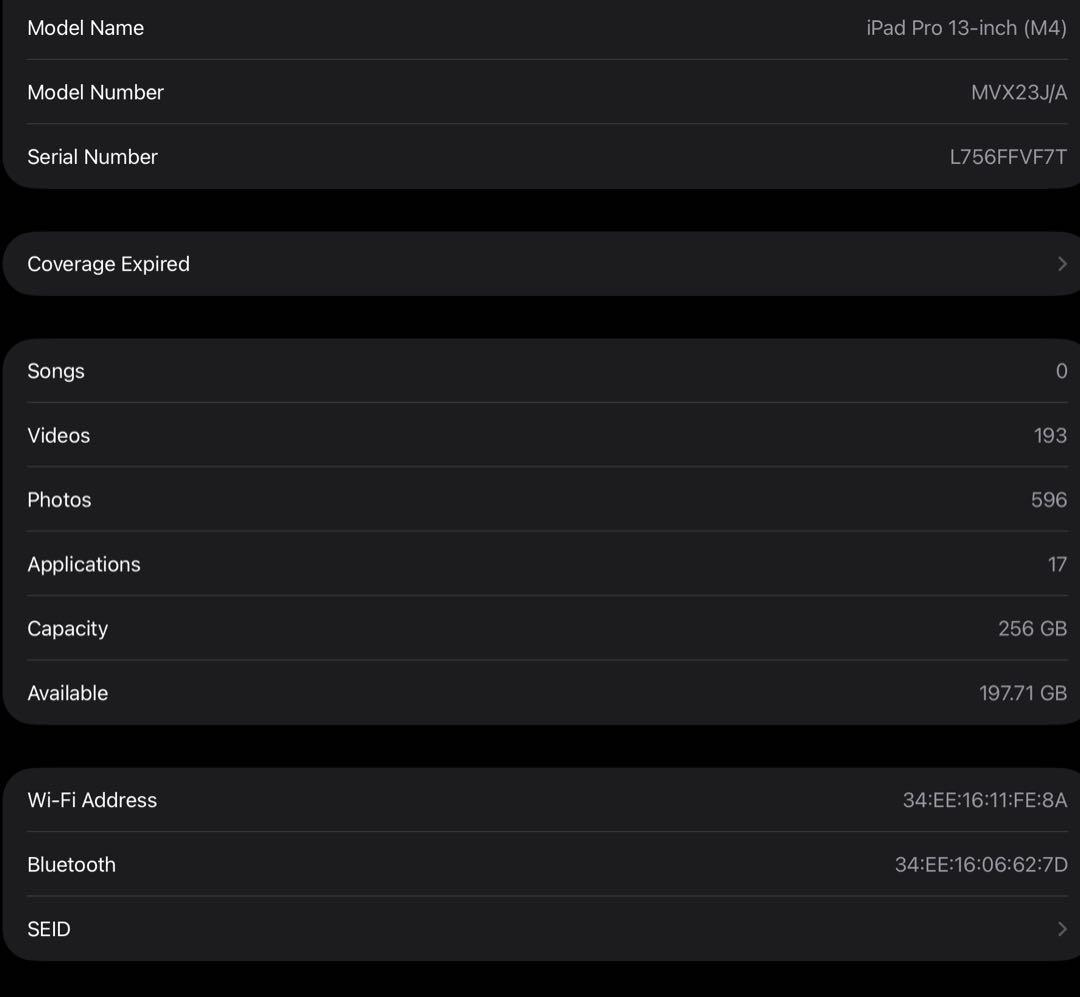Select the Applications row
Screen dimensions: 1080x997
point(540,564)
